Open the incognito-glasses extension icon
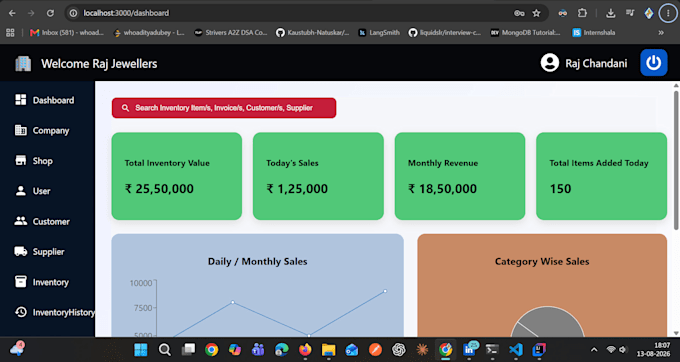The width and height of the screenshot is (680, 362). click(562, 13)
